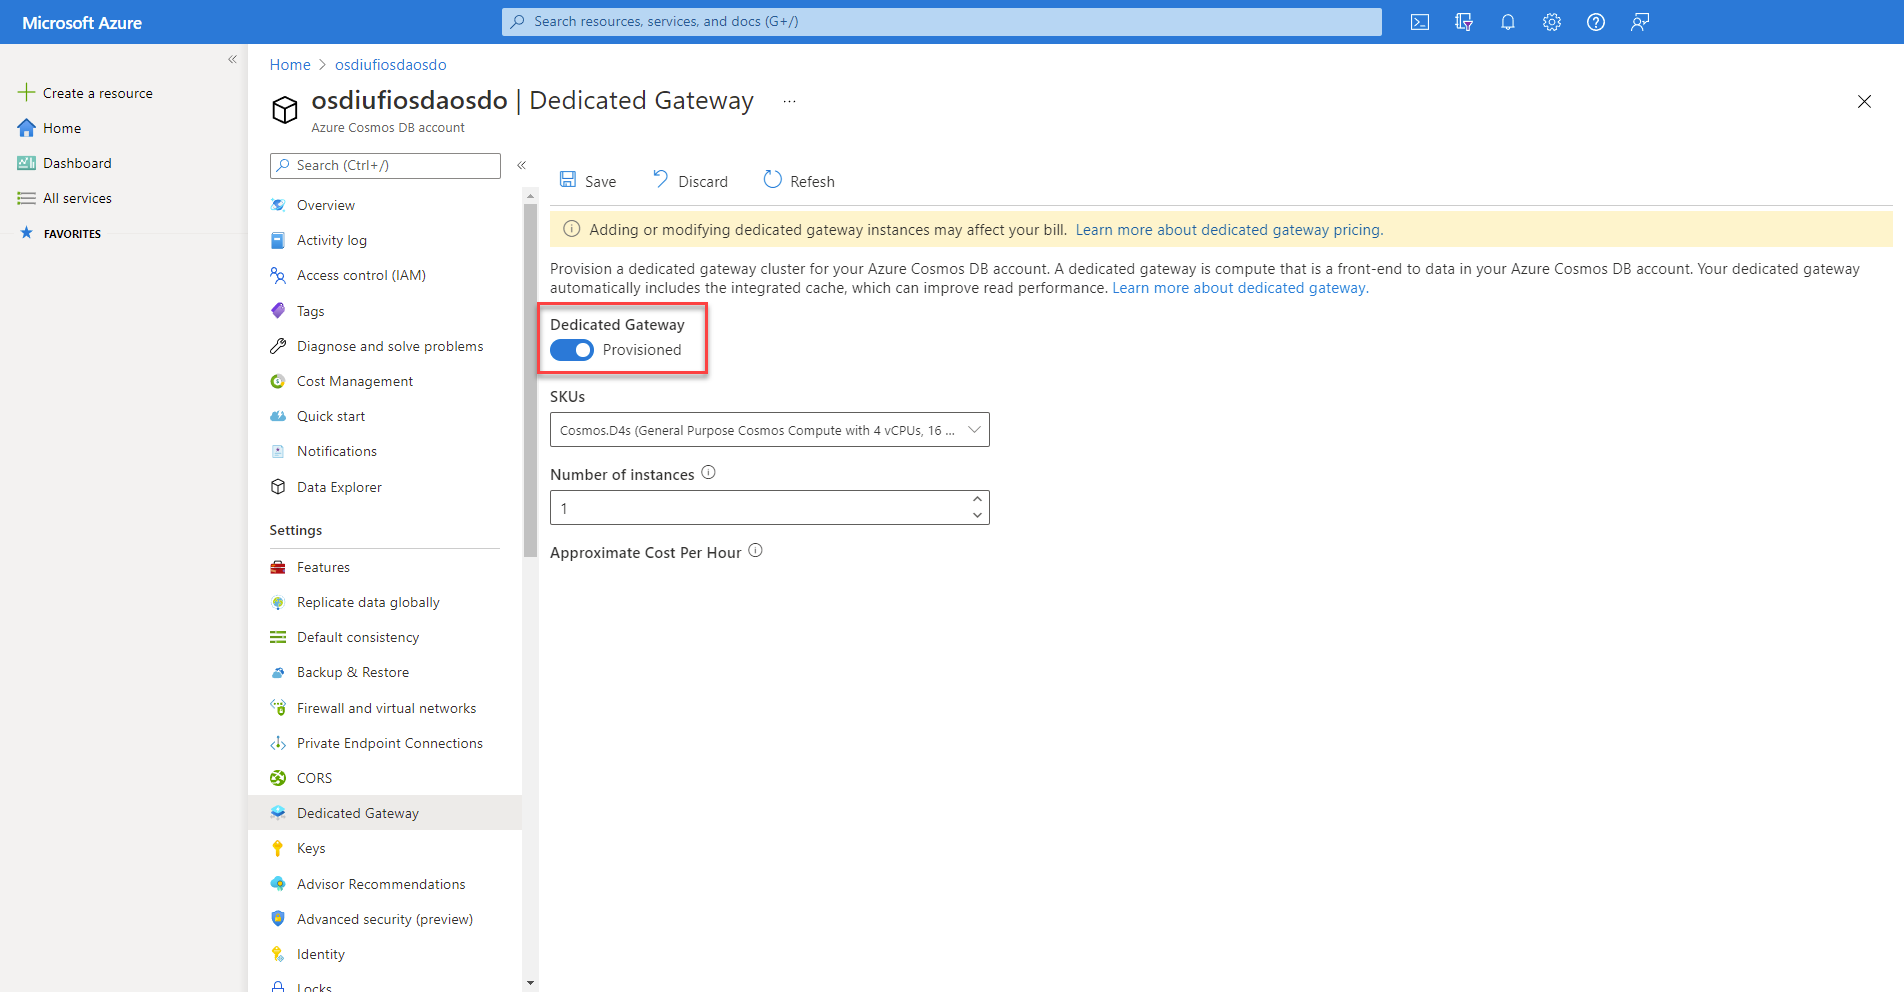The width and height of the screenshot is (1904, 992).
Task: Open the SKUs dropdown
Action: [770, 430]
